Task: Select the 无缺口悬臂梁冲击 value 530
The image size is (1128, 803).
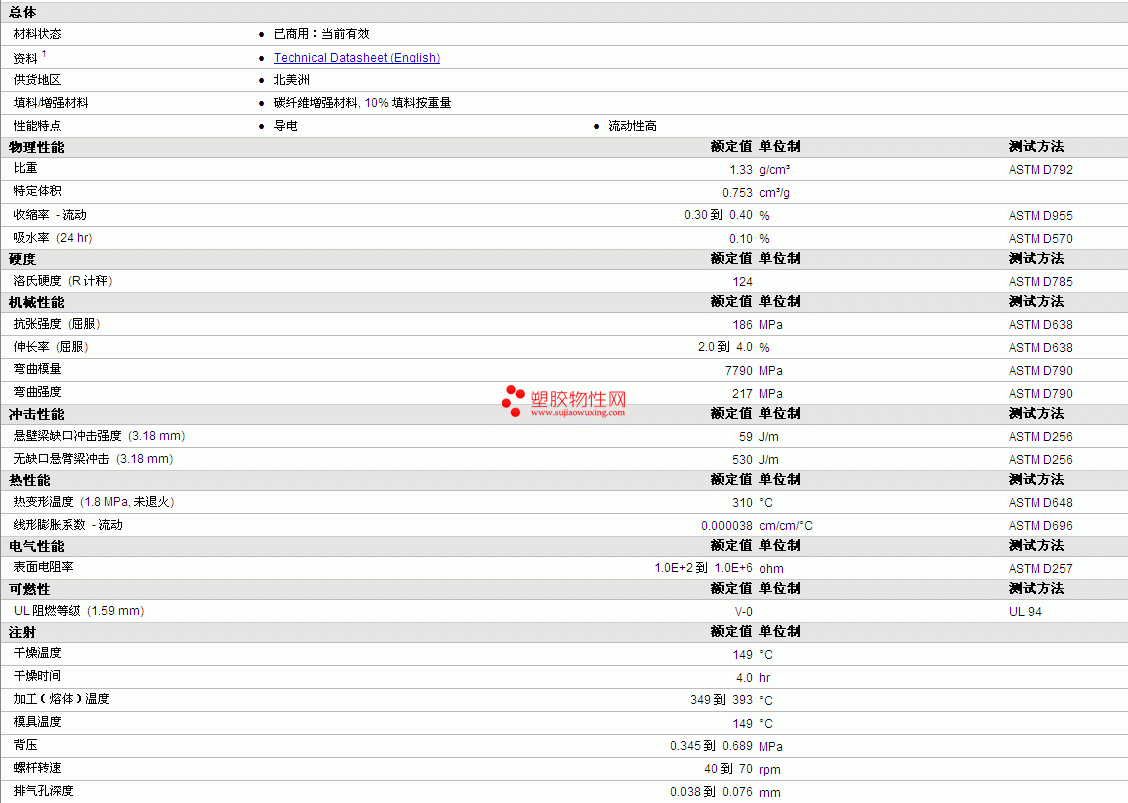Action: coord(742,460)
